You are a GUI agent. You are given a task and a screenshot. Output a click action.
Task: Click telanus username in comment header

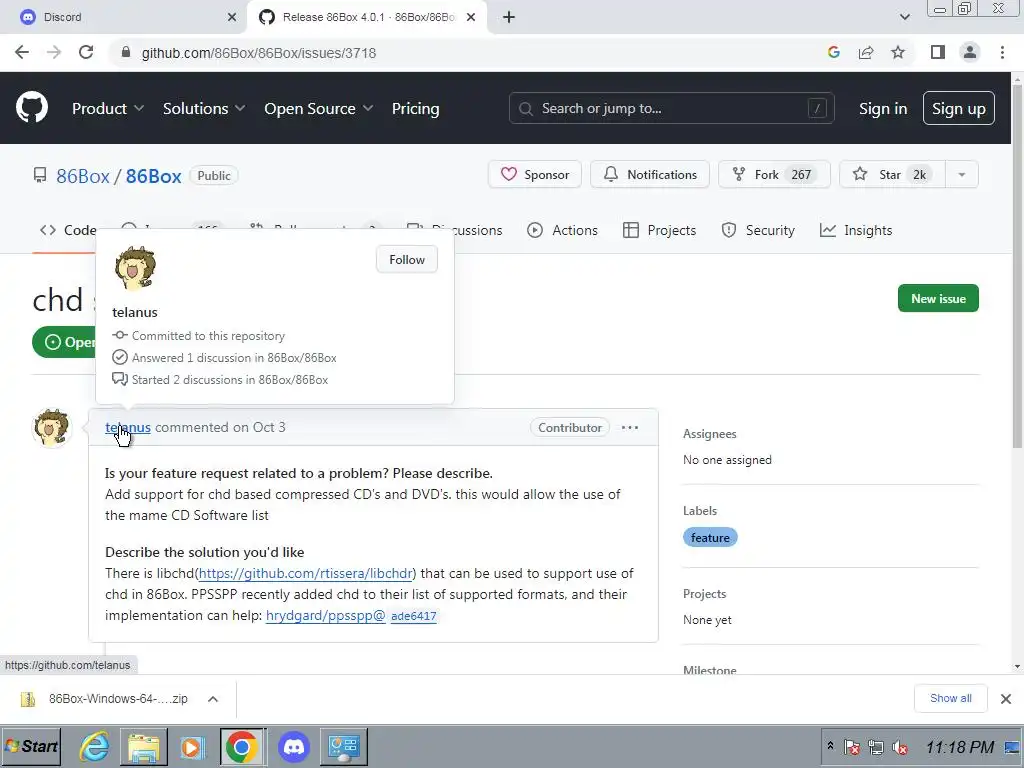click(128, 427)
